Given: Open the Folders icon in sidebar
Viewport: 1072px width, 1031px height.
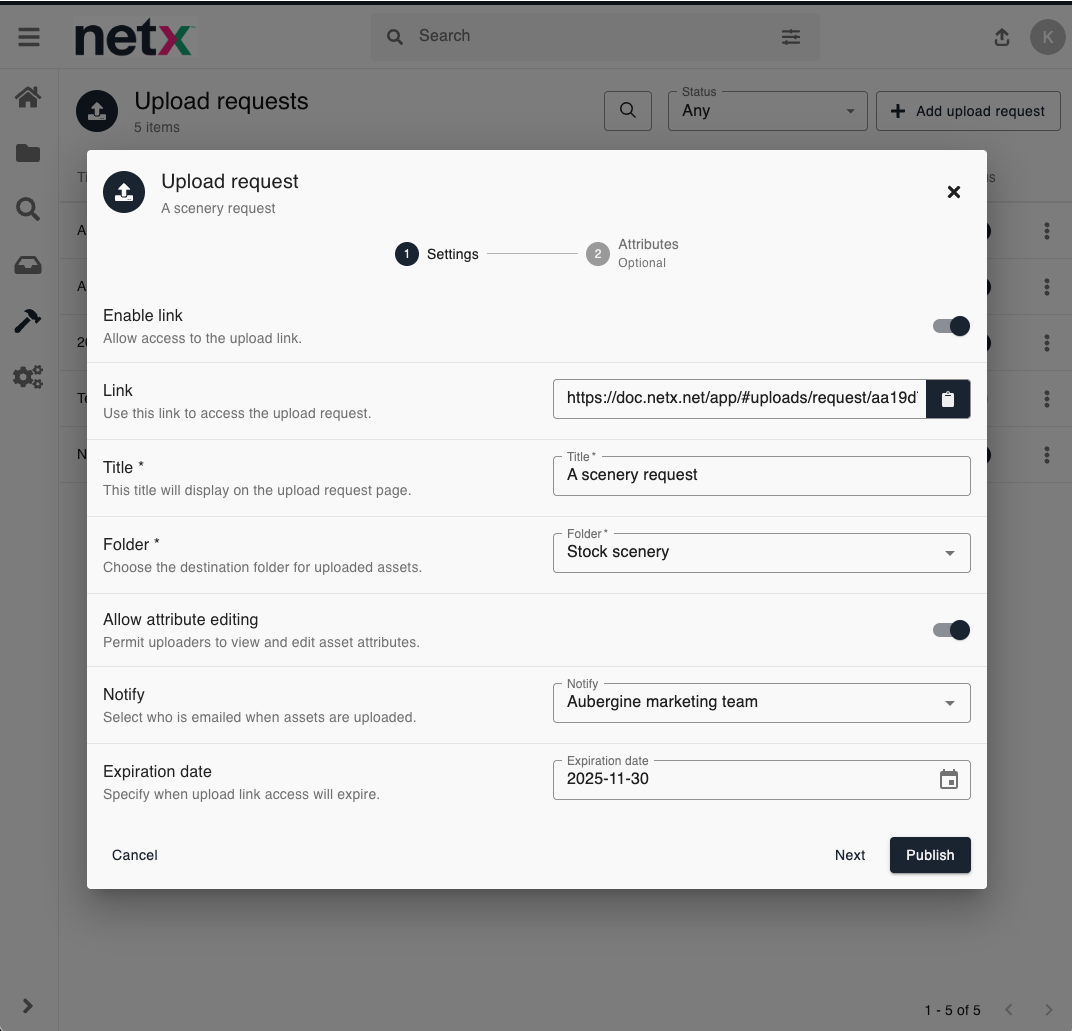Looking at the screenshot, I should tap(28, 153).
